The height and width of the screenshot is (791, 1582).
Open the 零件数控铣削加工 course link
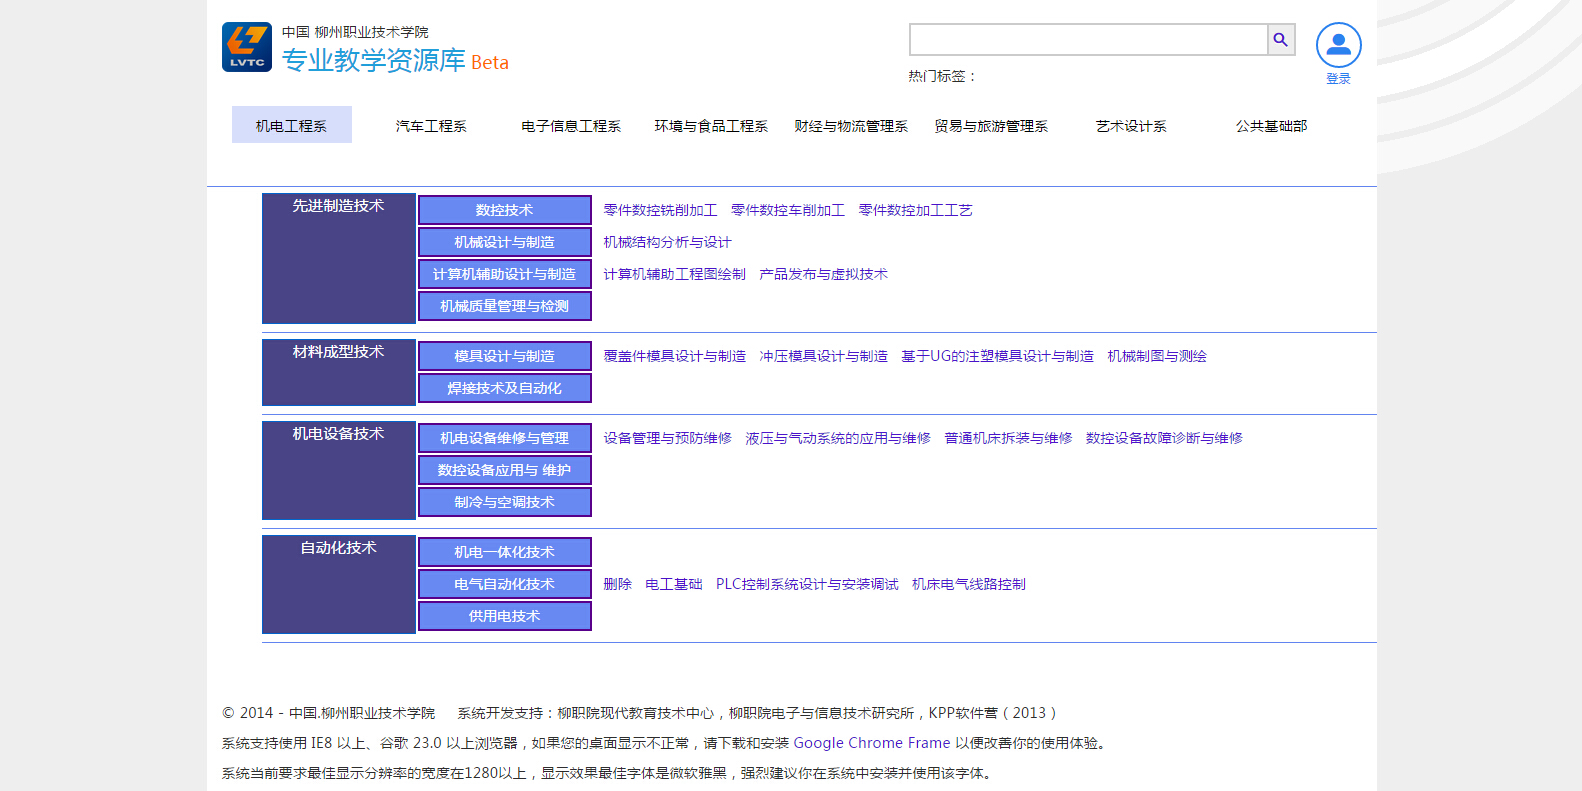660,210
